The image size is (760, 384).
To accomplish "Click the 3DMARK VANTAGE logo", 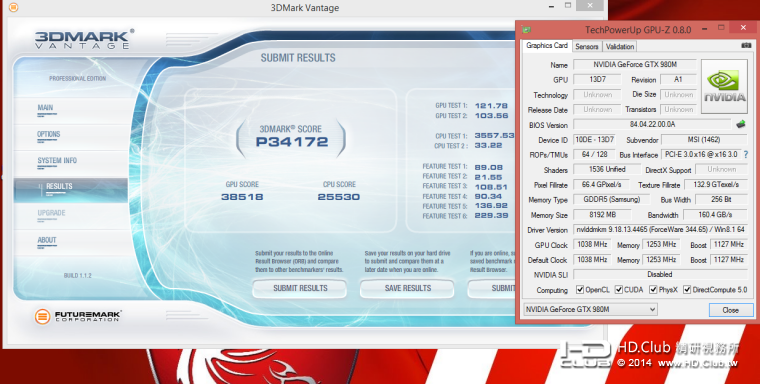I will point(83,40).
